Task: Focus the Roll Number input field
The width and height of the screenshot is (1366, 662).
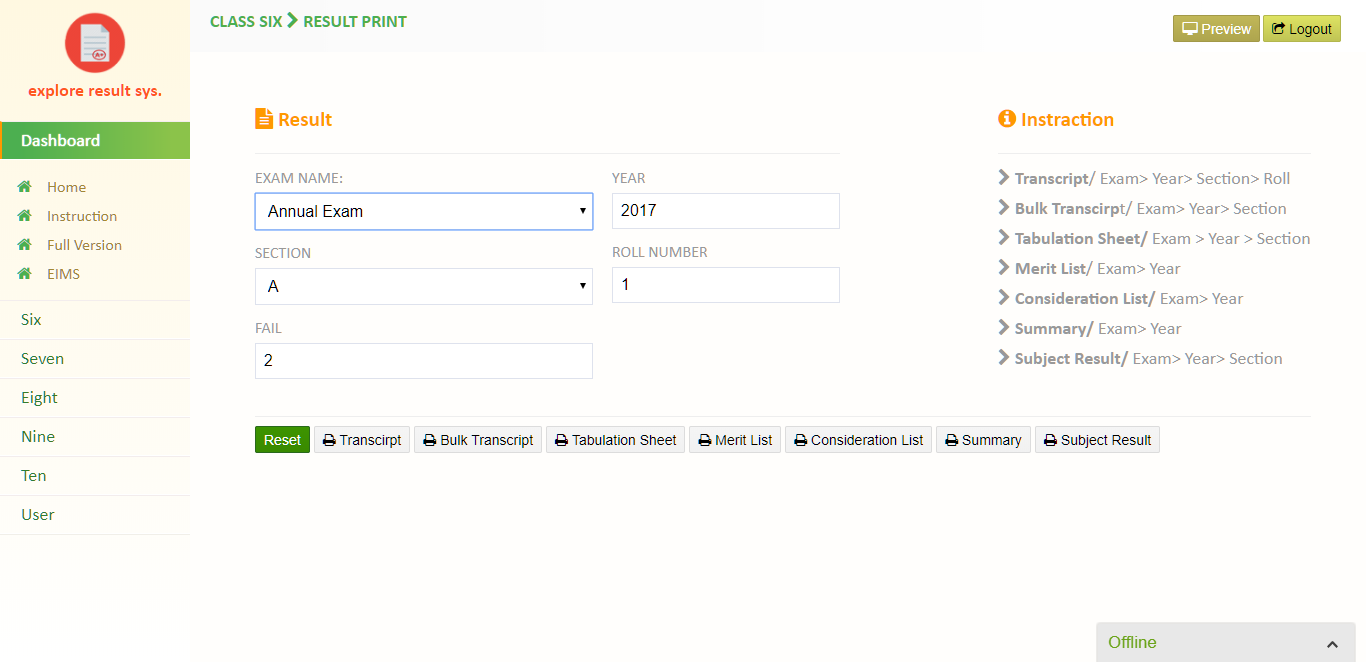Action: click(725, 285)
